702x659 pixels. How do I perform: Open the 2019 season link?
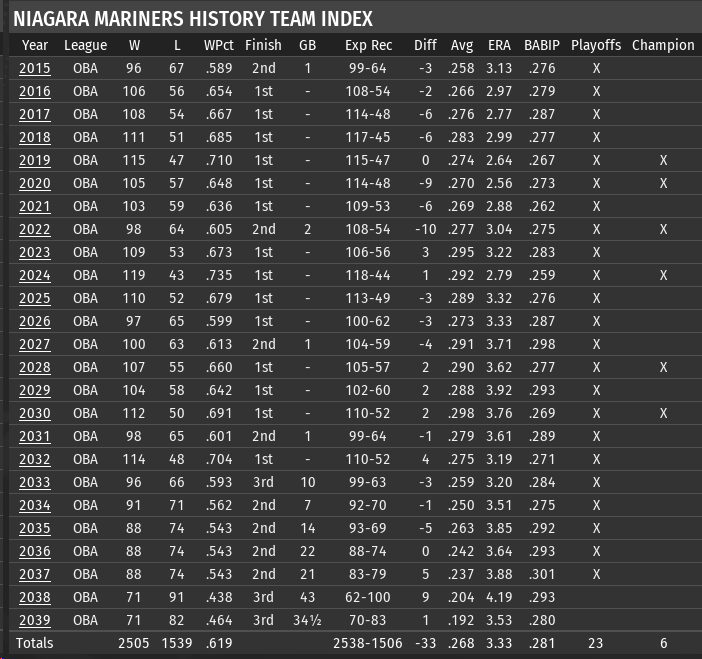tap(35, 160)
